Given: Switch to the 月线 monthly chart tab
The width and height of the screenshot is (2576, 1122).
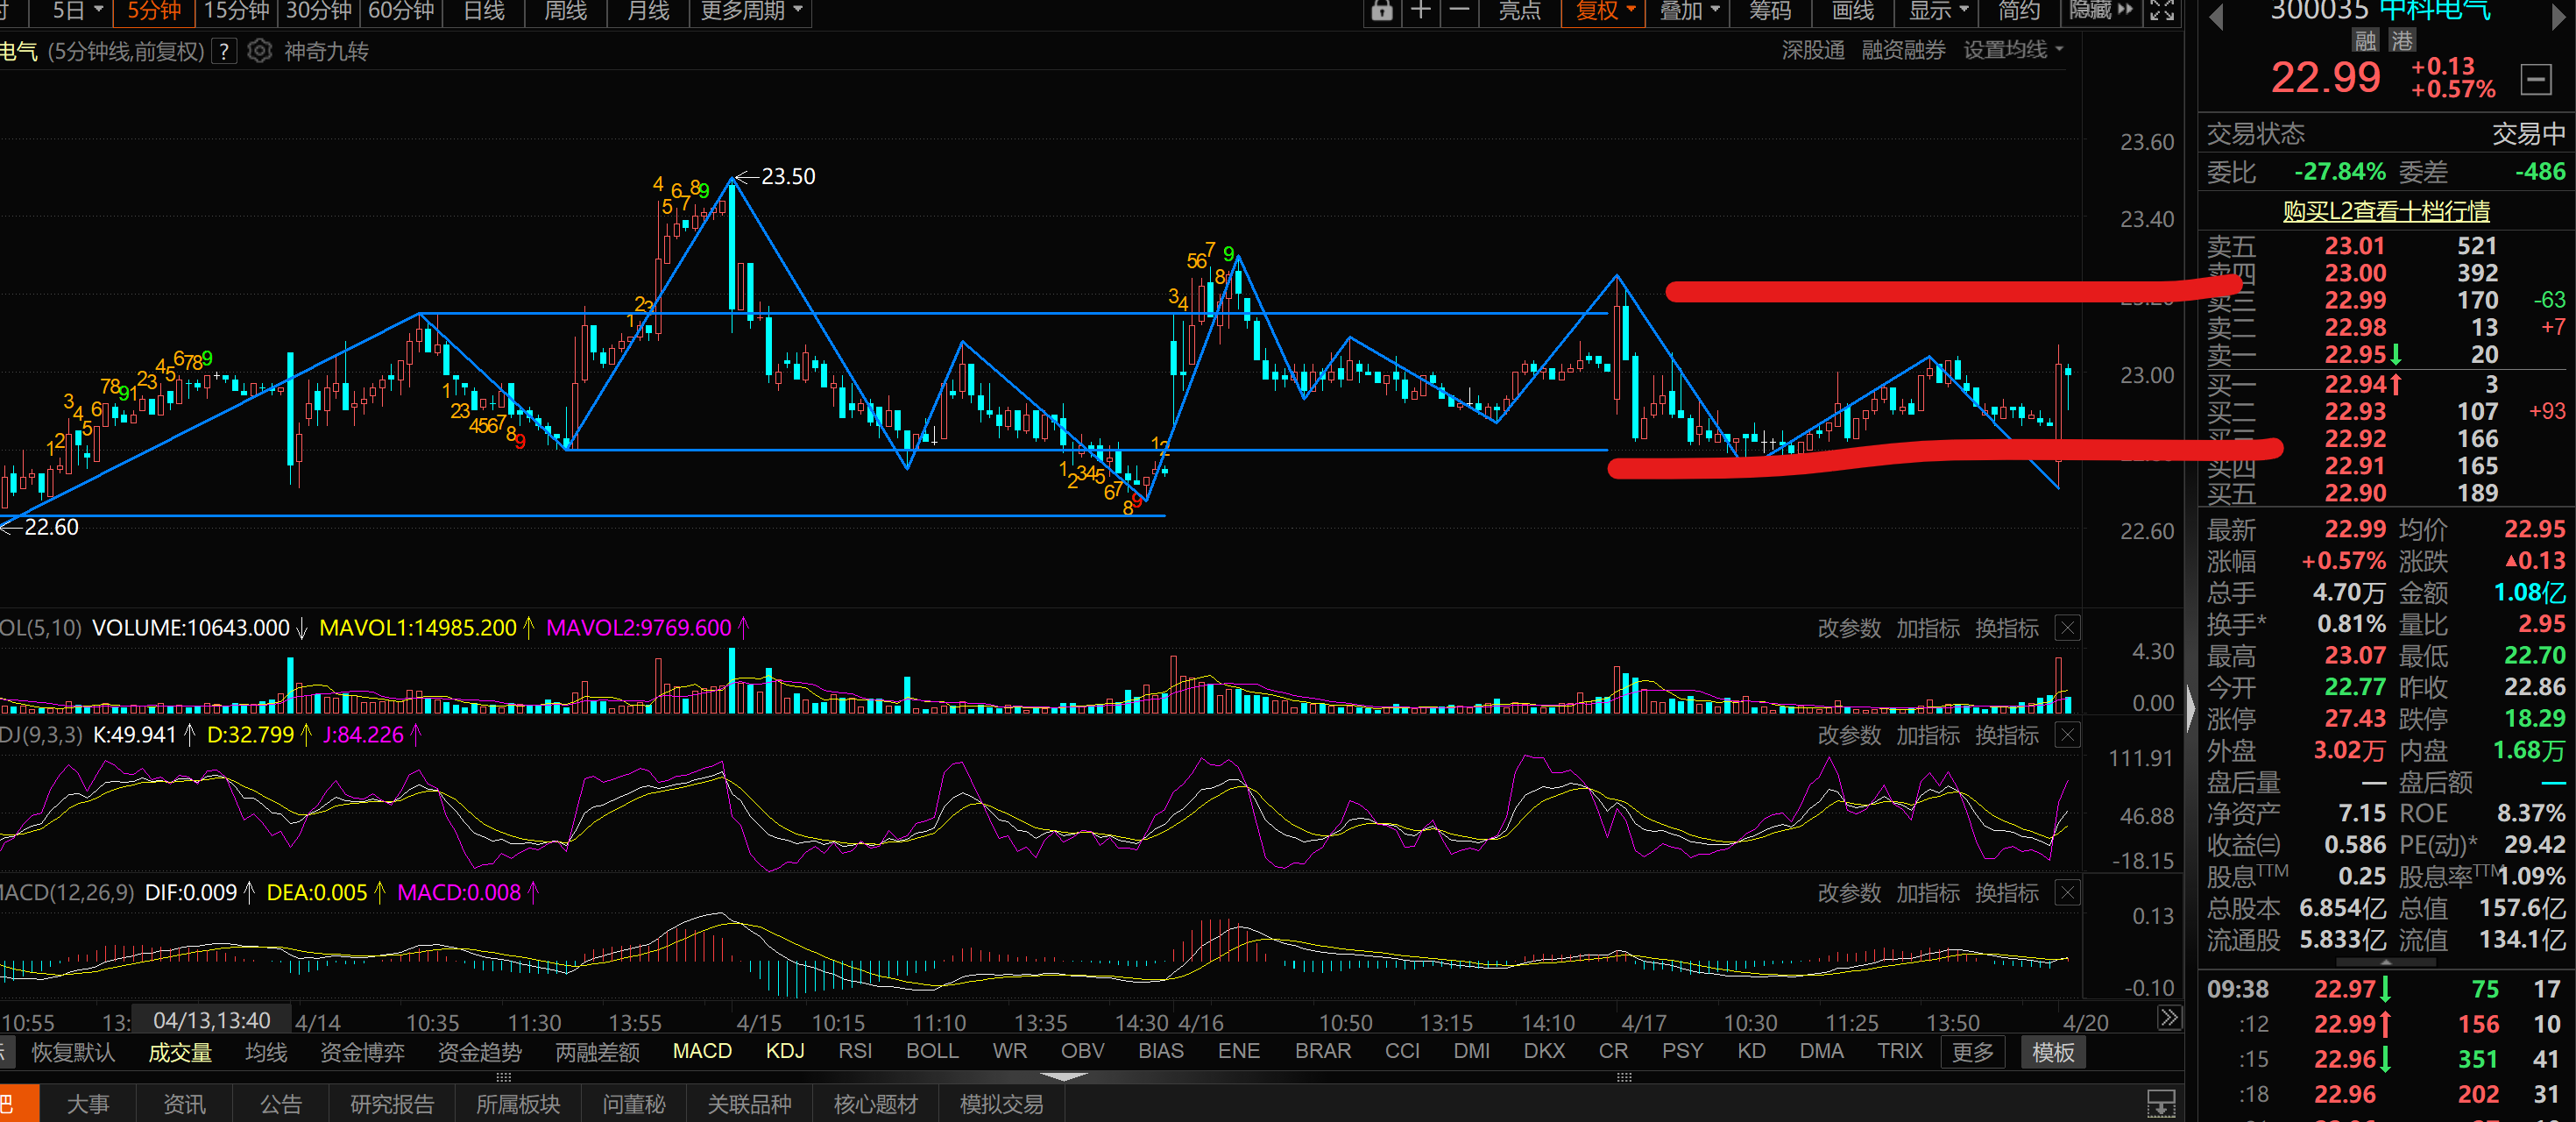Looking at the screenshot, I should (647, 11).
